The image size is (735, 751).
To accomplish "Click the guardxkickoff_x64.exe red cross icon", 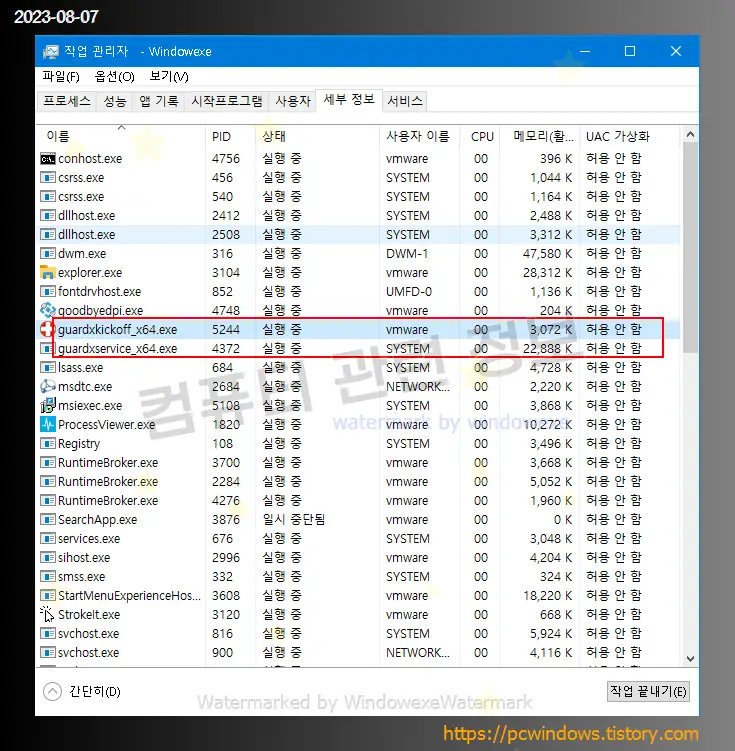I will (47, 330).
